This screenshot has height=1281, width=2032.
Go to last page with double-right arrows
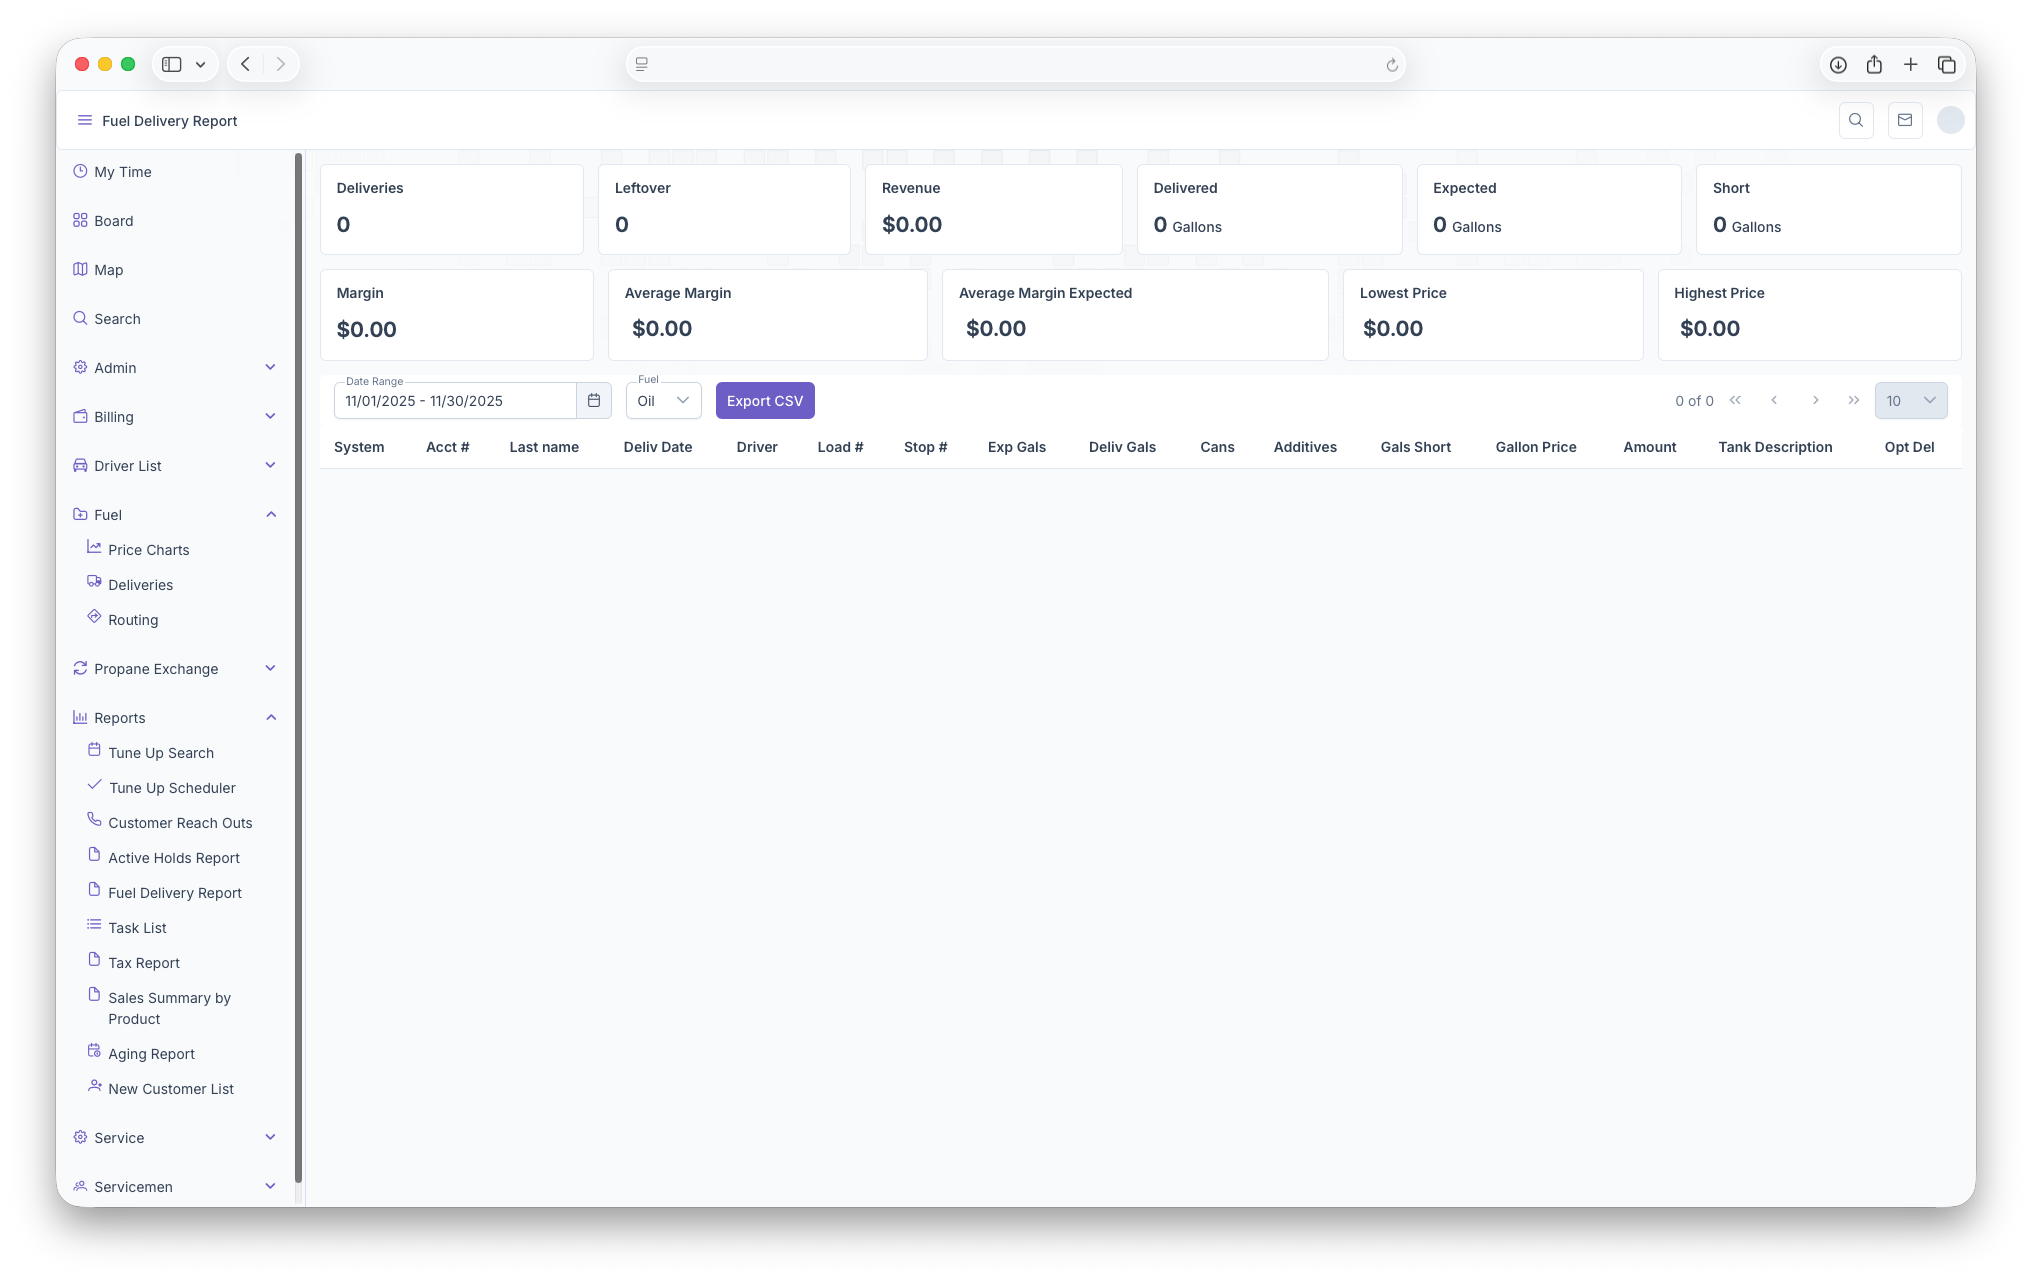tap(1854, 401)
